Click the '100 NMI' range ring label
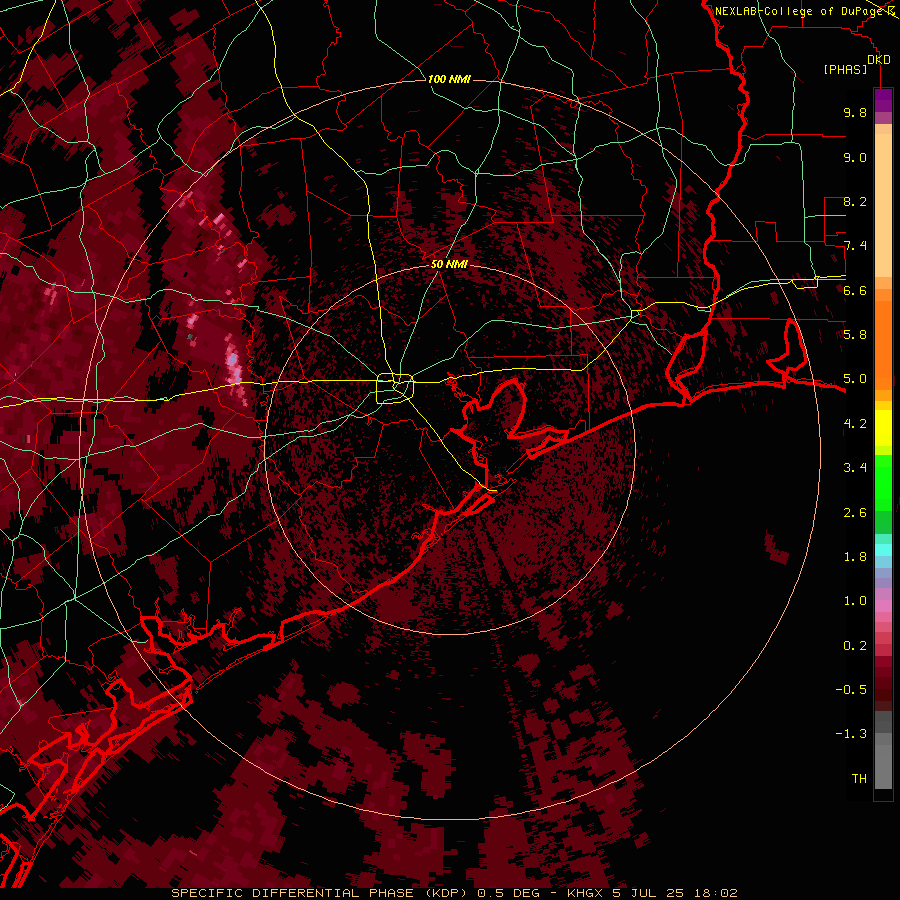 click(x=449, y=79)
